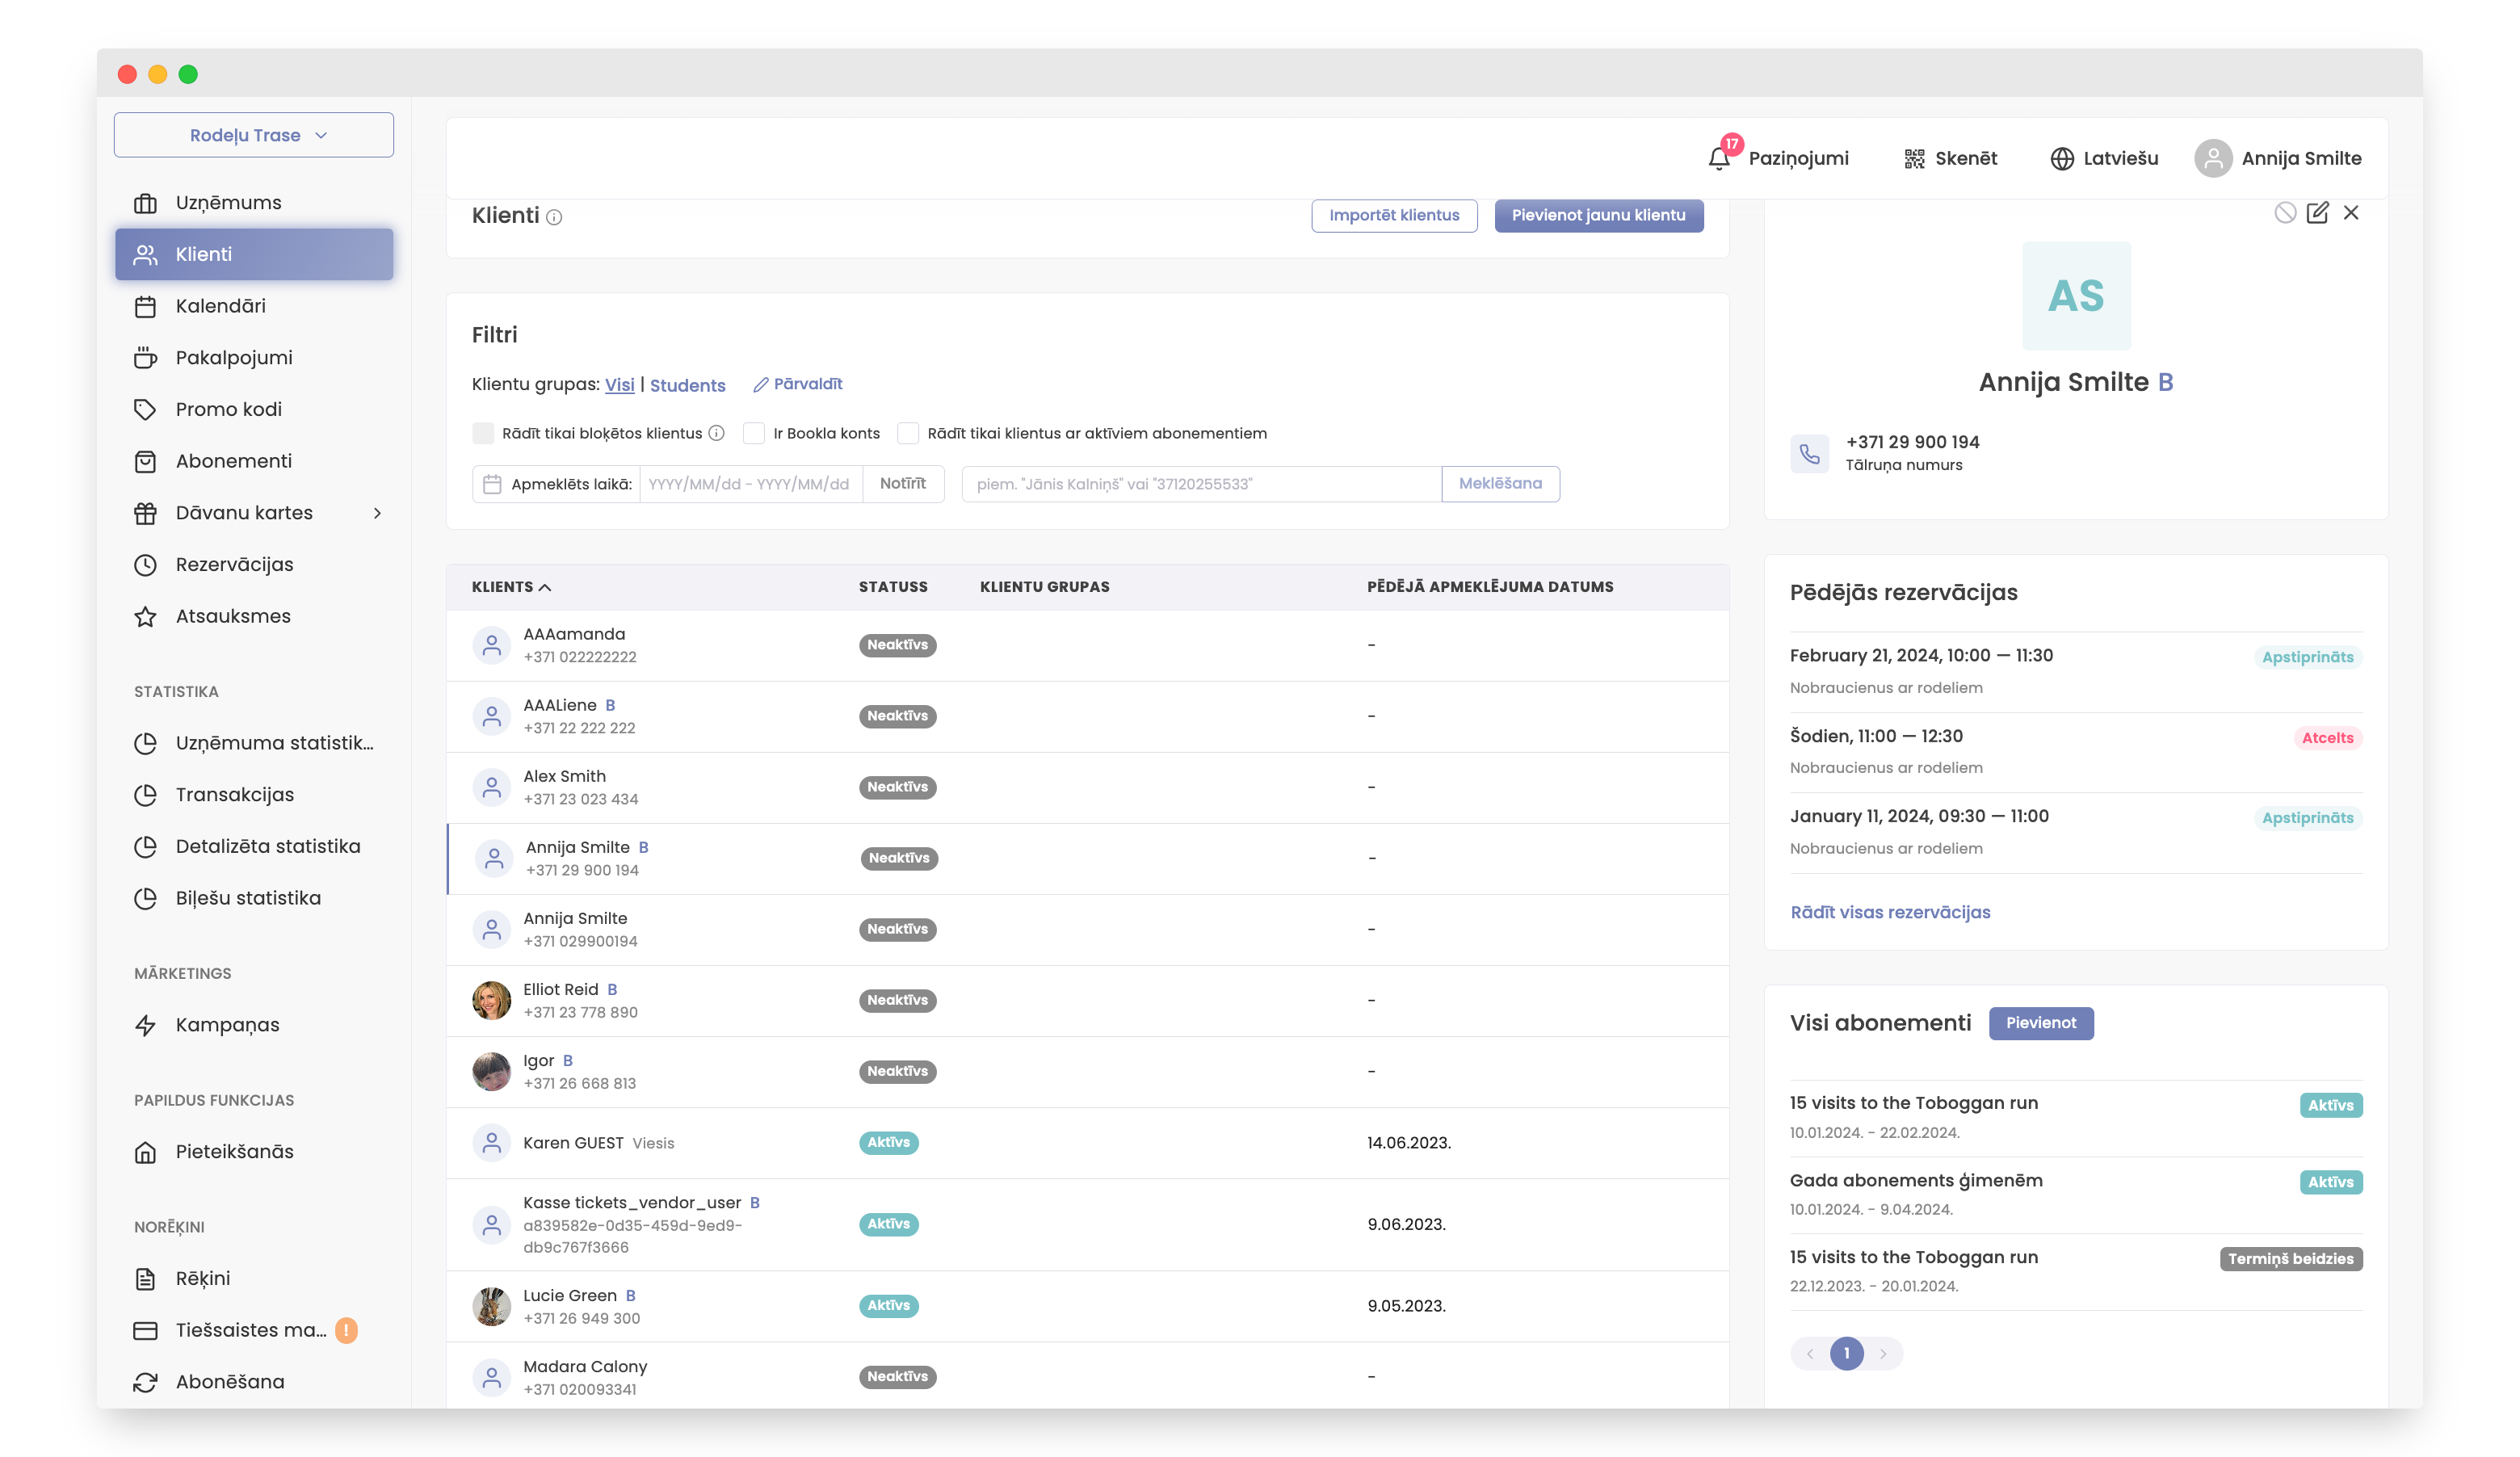Image resolution: width=2520 pixels, height=1457 pixels.
Task: Click the edit client pencil icon
Action: click(2316, 213)
